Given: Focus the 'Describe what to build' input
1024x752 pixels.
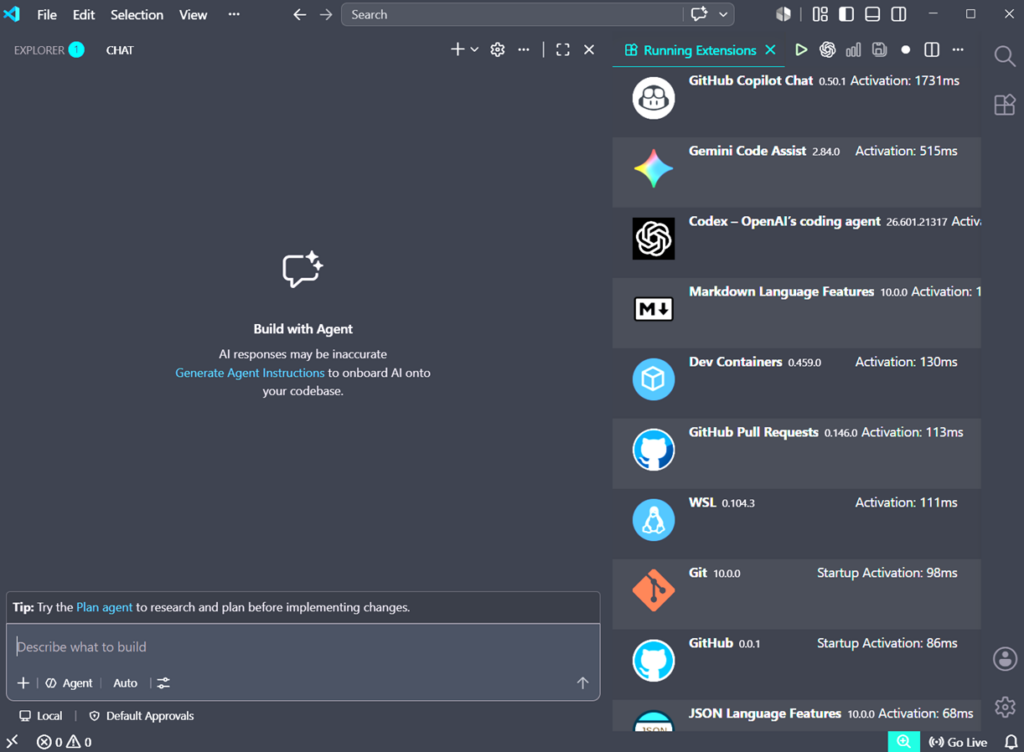Looking at the screenshot, I should coord(302,647).
